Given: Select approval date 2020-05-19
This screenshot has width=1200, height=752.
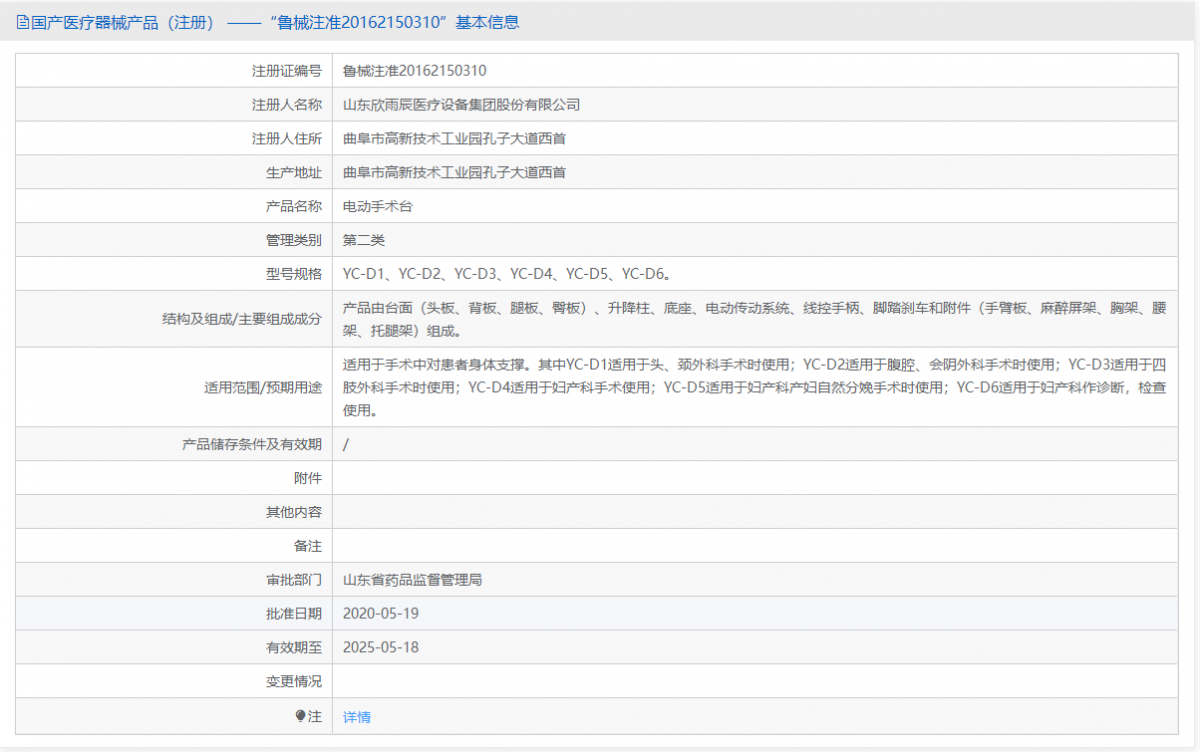Looking at the screenshot, I should [381, 613].
